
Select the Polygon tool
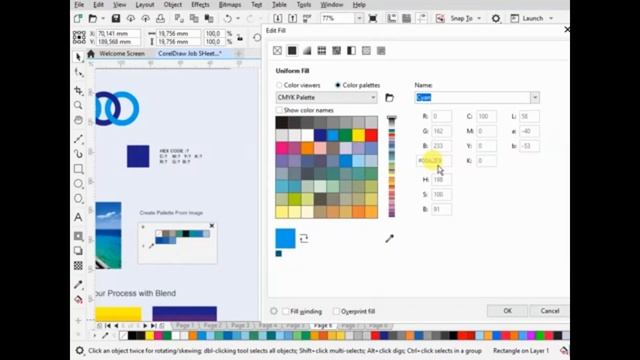click(78, 199)
